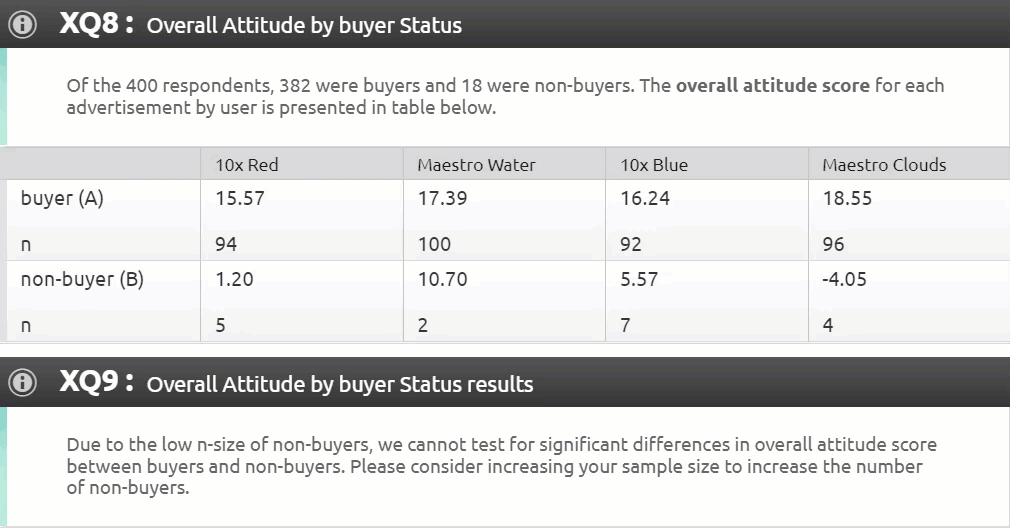Click the 10x Blue column header
This screenshot has width=1010, height=528.
coord(654,165)
